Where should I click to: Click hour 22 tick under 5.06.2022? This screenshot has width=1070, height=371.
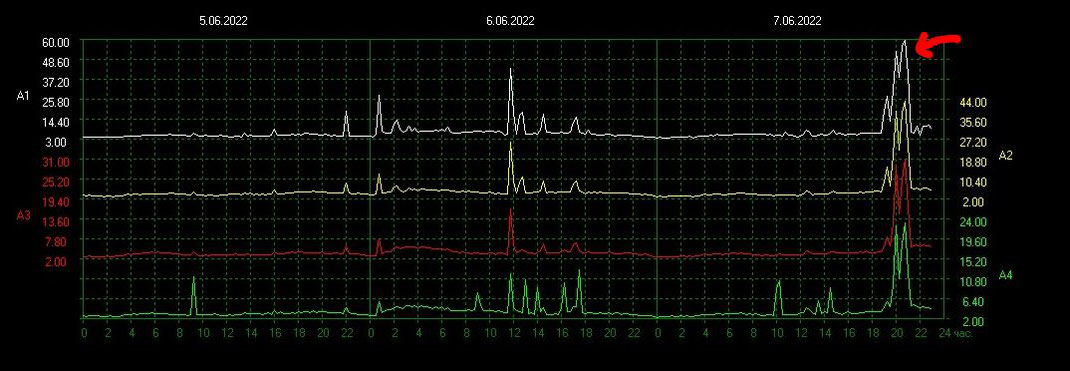click(347, 333)
